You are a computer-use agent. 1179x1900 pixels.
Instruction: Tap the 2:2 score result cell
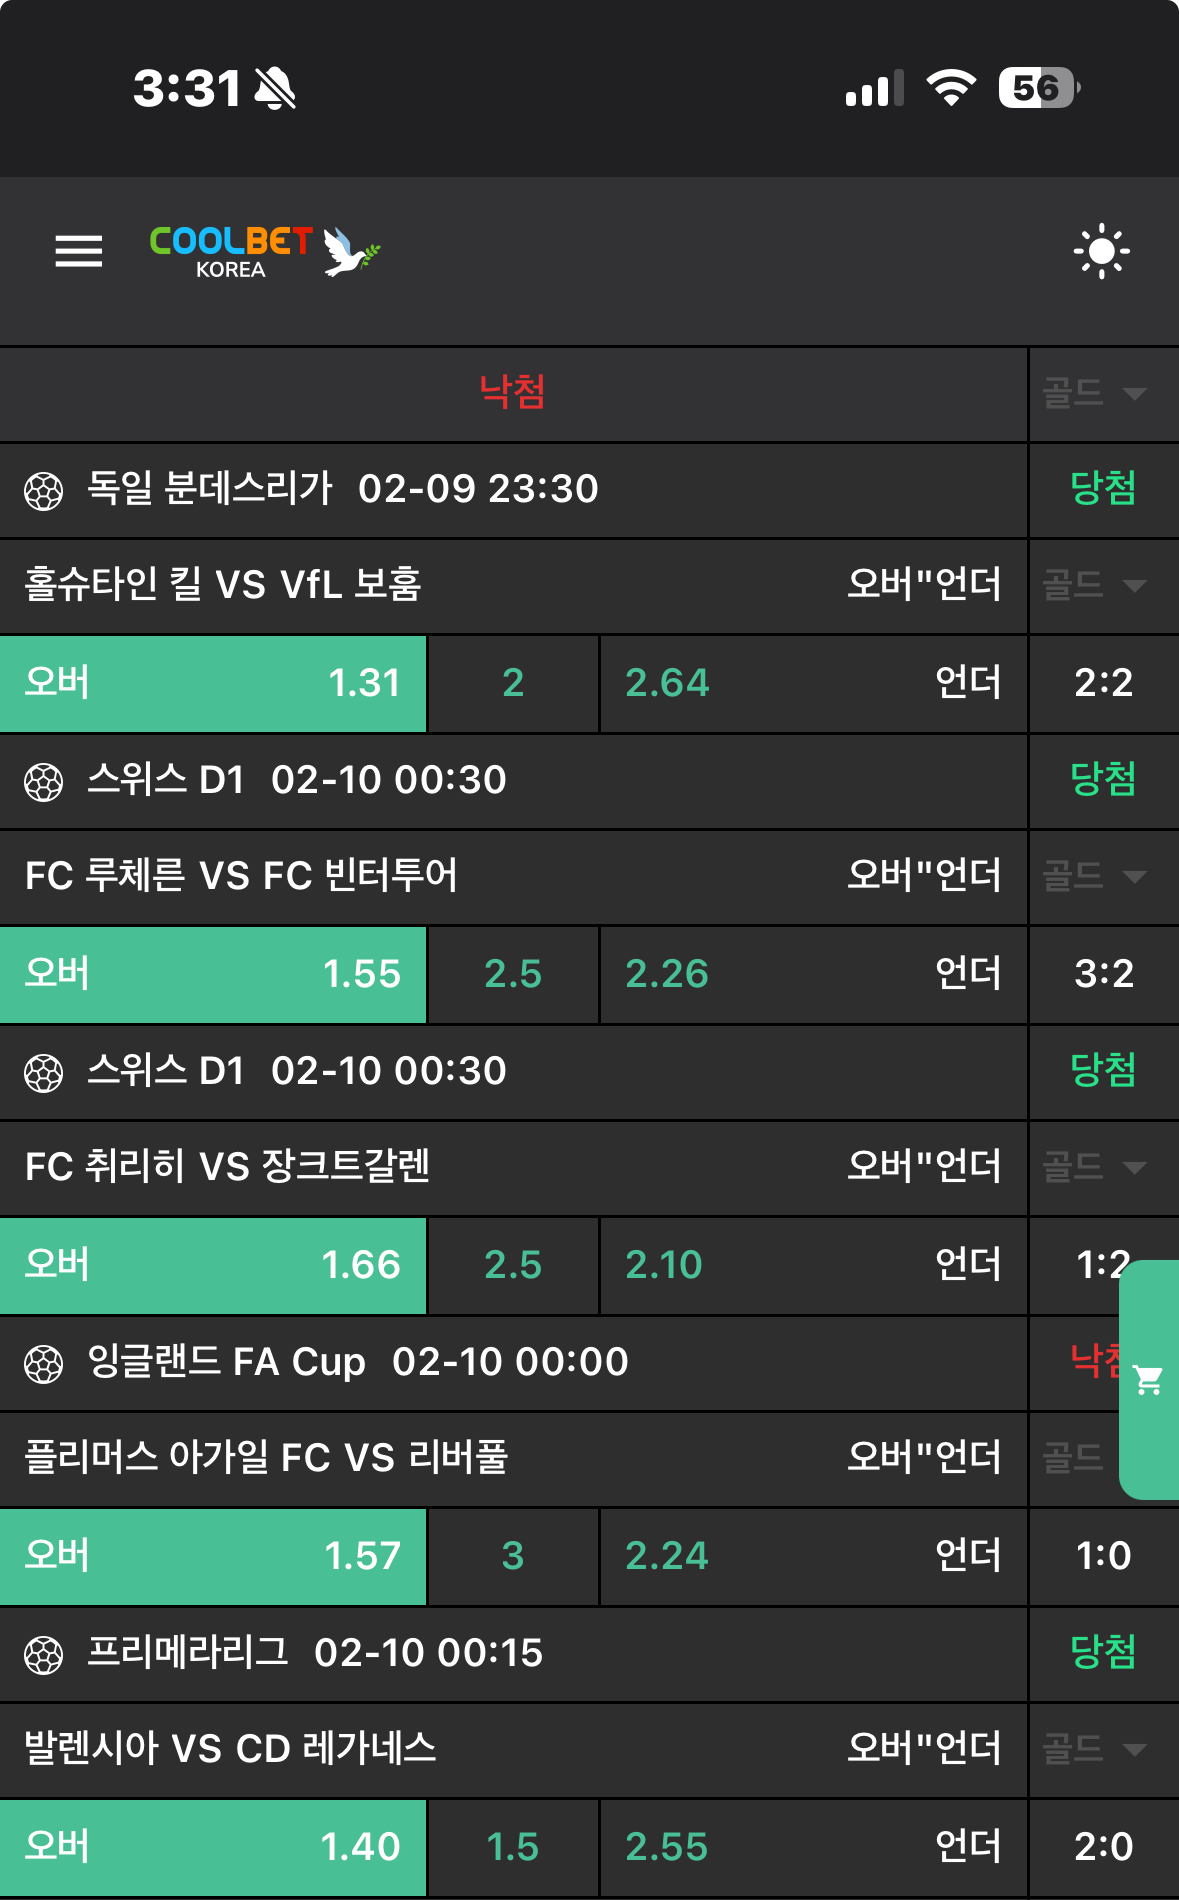tap(1103, 683)
